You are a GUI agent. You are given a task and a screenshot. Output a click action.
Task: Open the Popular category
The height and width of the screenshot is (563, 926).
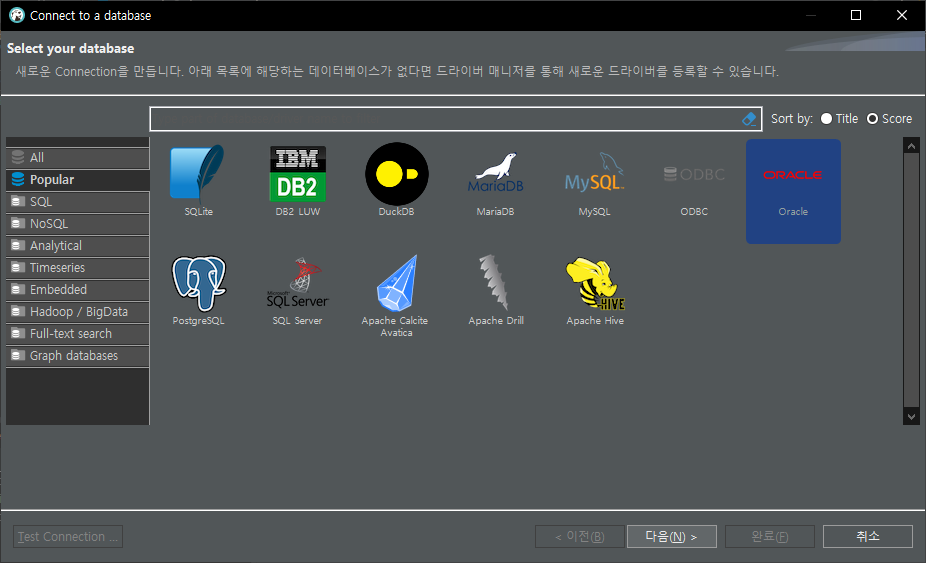tap(77, 180)
